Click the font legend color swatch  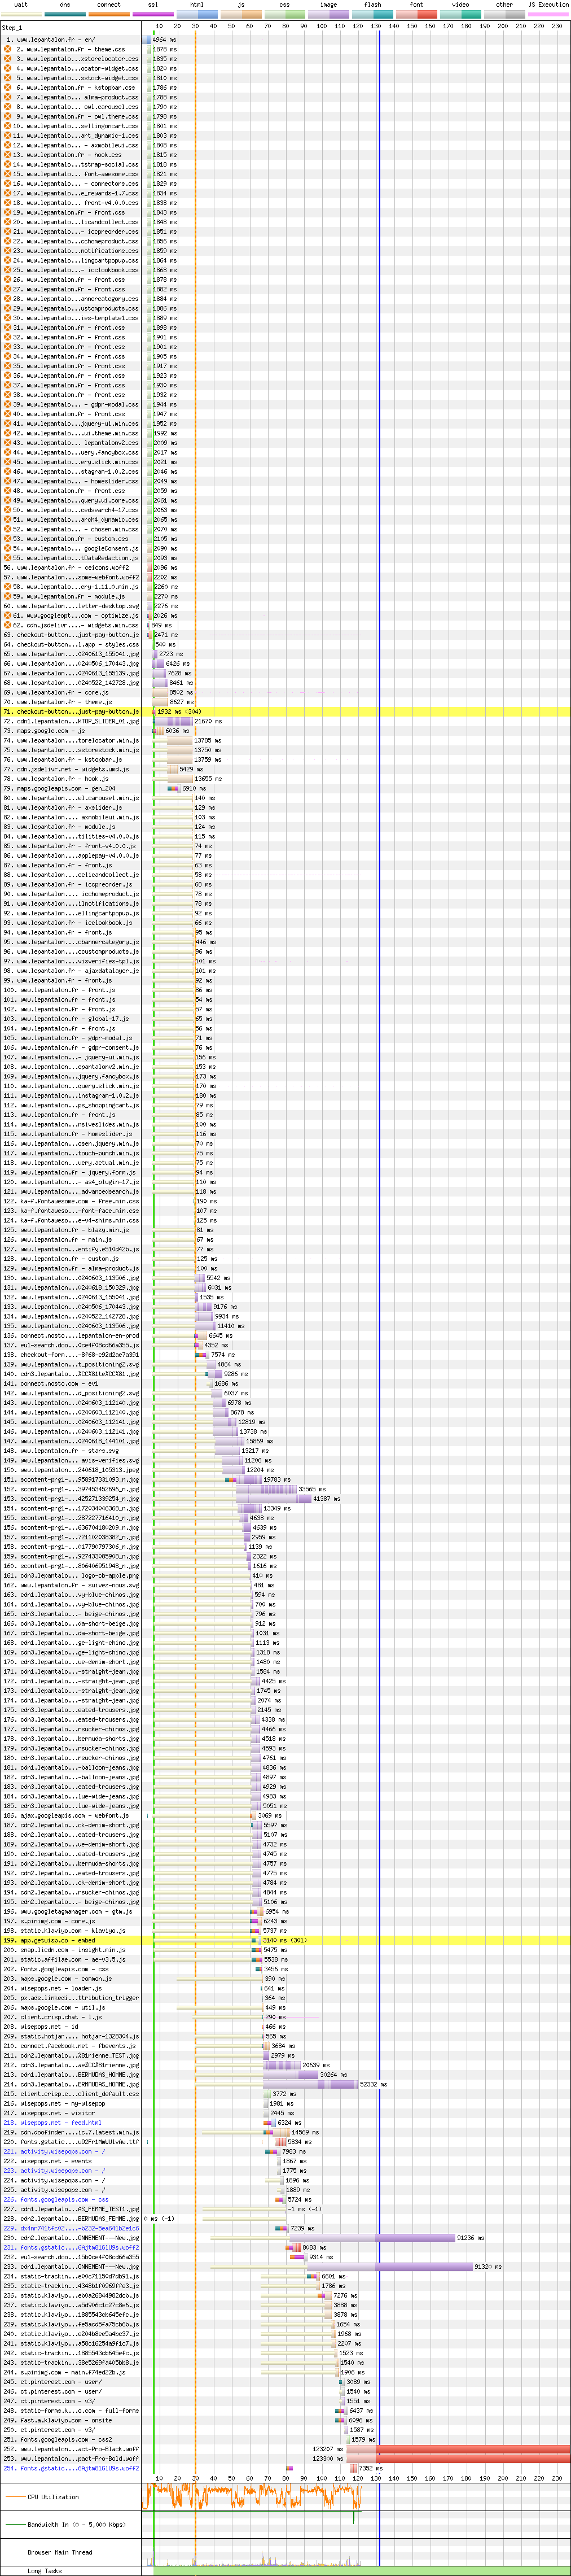[x=416, y=14]
